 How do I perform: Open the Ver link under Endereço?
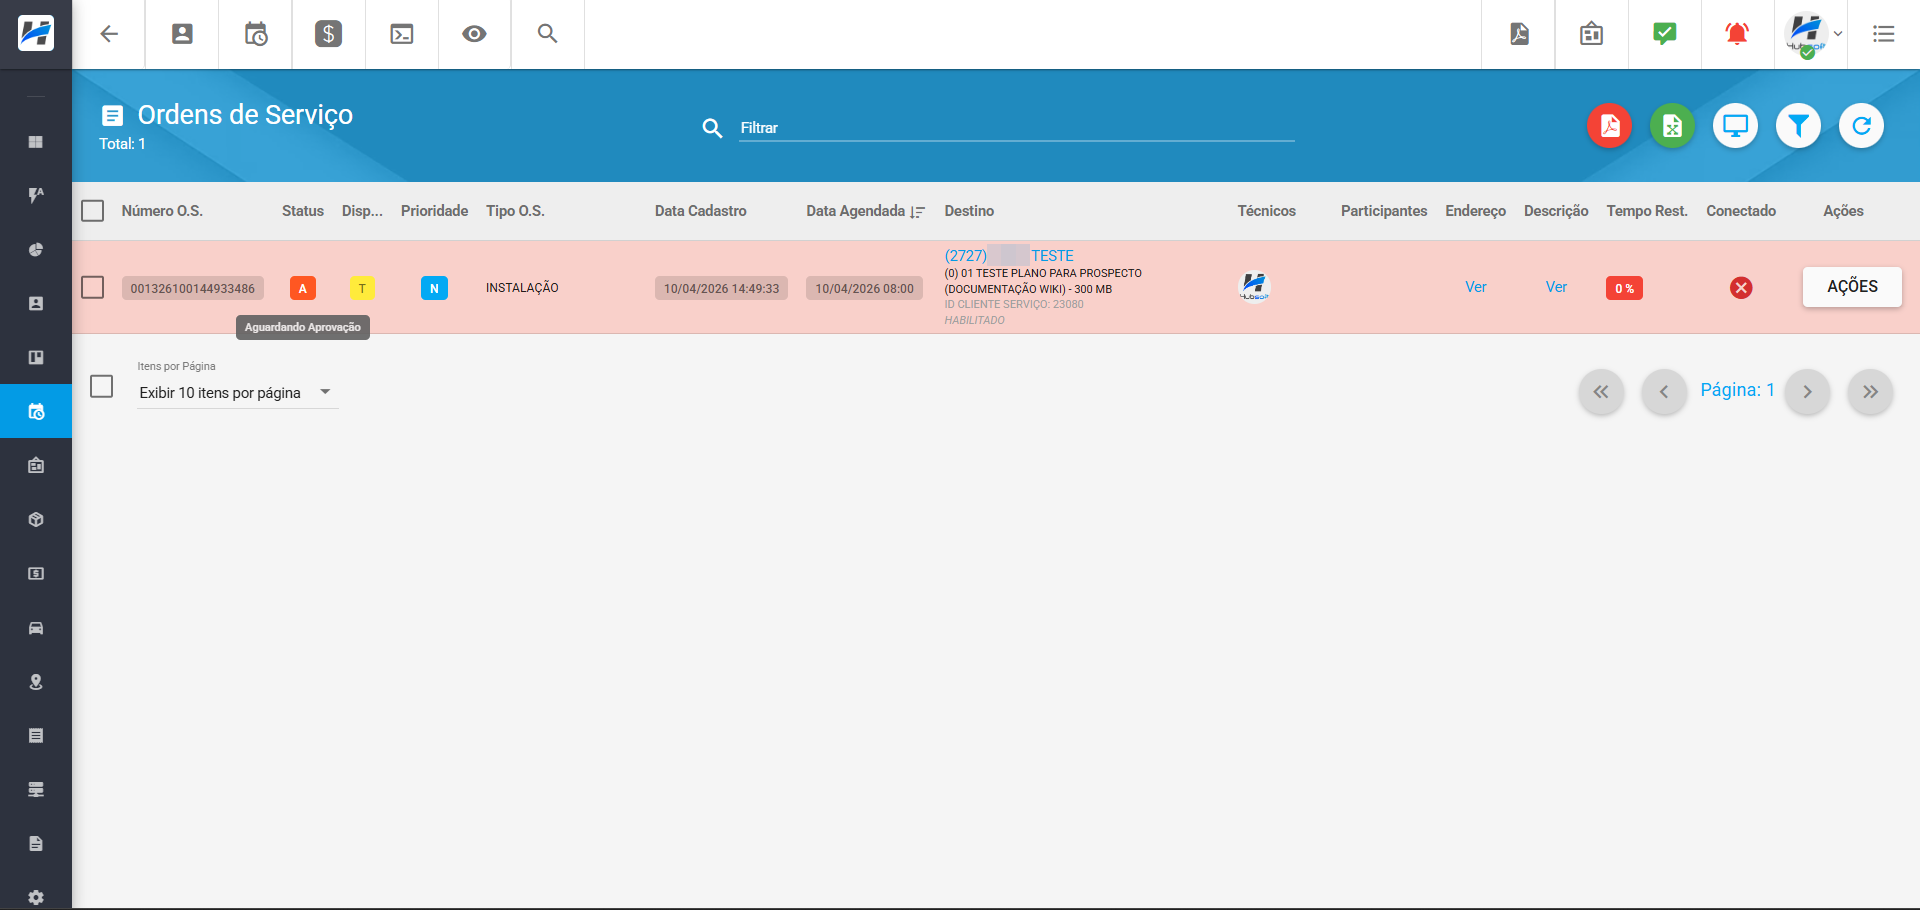[x=1475, y=287]
